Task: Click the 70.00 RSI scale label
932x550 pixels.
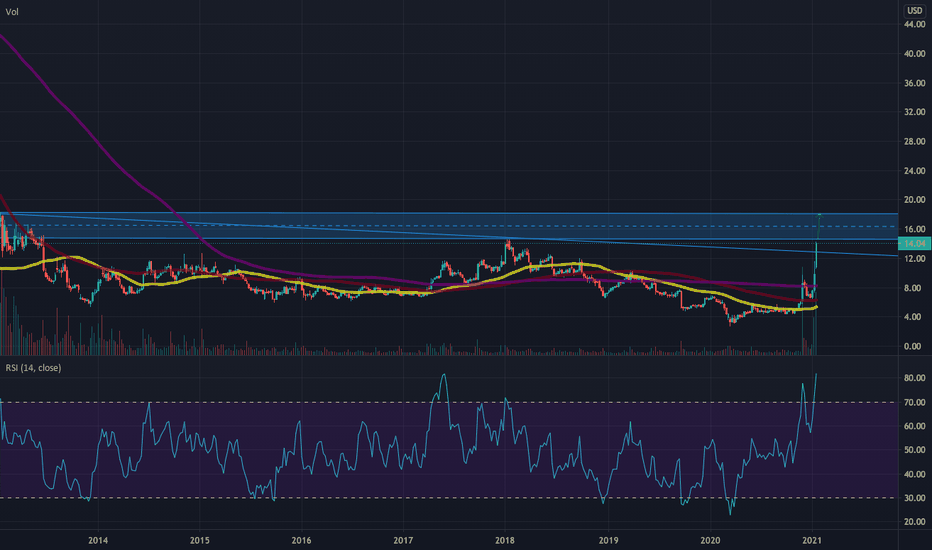Action: click(x=914, y=403)
